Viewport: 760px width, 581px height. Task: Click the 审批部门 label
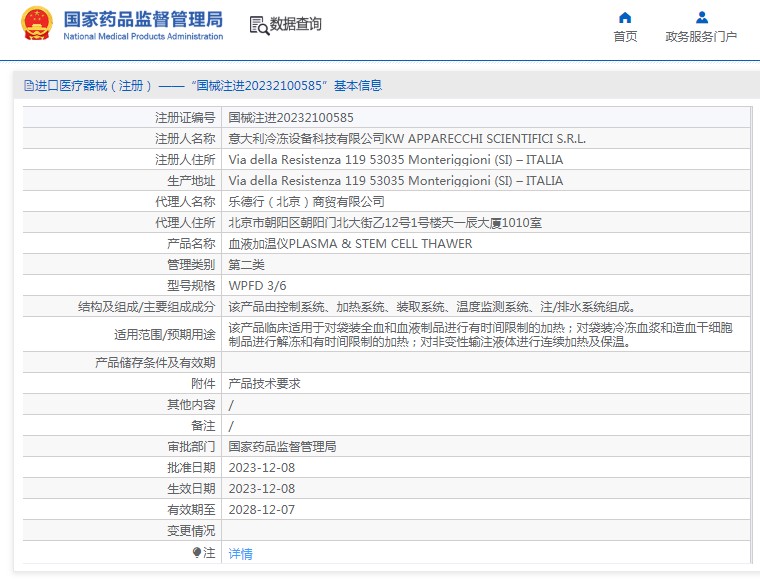click(x=191, y=447)
